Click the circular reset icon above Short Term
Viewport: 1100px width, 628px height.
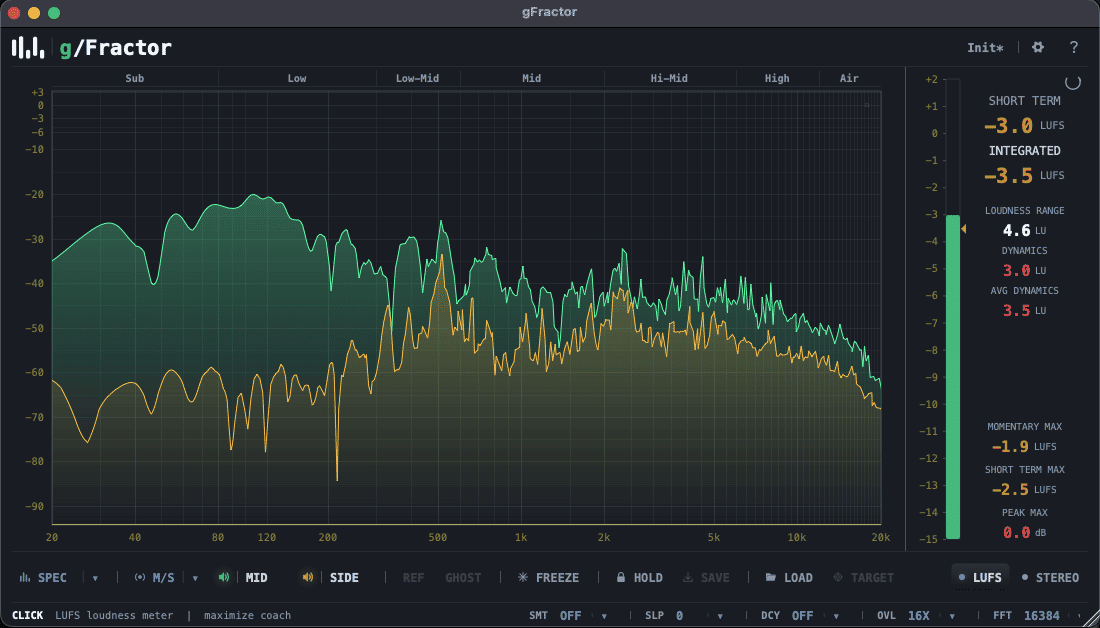tap(1073, 82)
